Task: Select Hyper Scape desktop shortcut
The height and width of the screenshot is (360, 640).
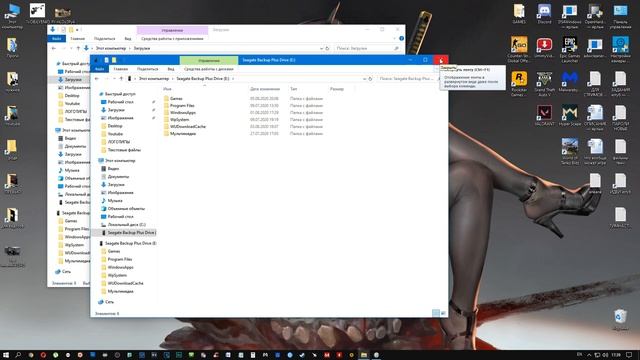Action: (569, 116)
